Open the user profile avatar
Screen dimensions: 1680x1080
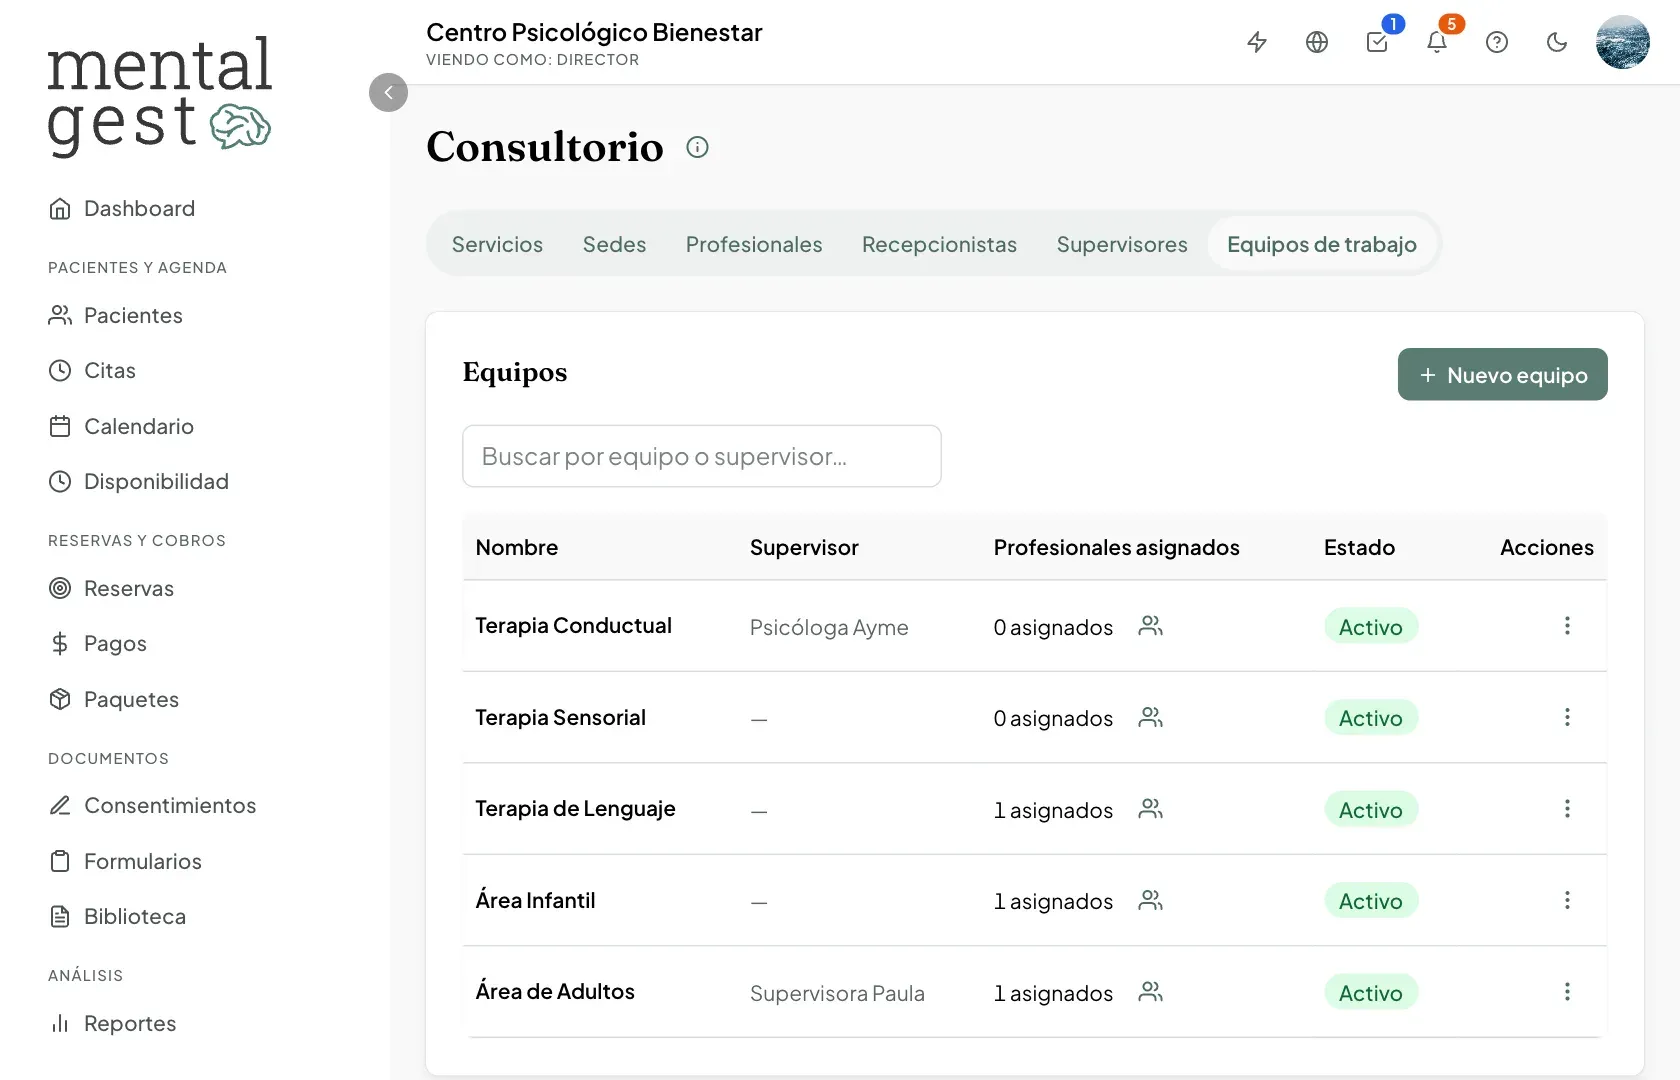point(1623,42)
